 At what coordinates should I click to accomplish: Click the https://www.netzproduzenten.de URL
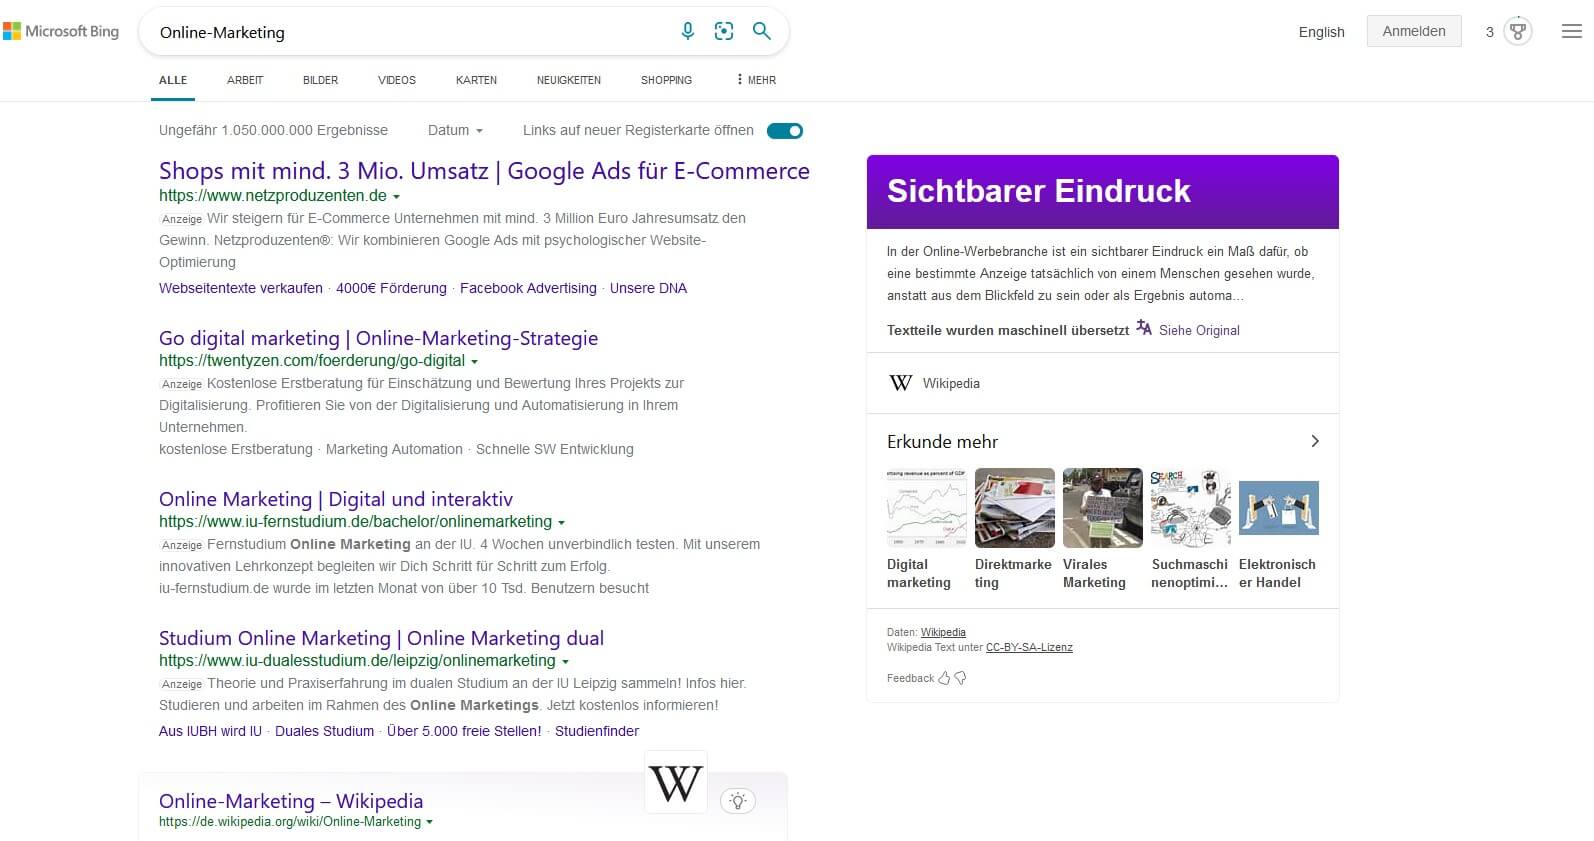[273, 196]
